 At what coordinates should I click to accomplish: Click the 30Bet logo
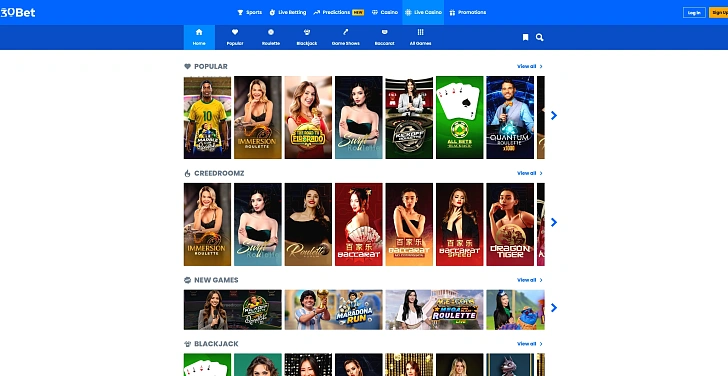pyautogui.click(x=18, y=13)
